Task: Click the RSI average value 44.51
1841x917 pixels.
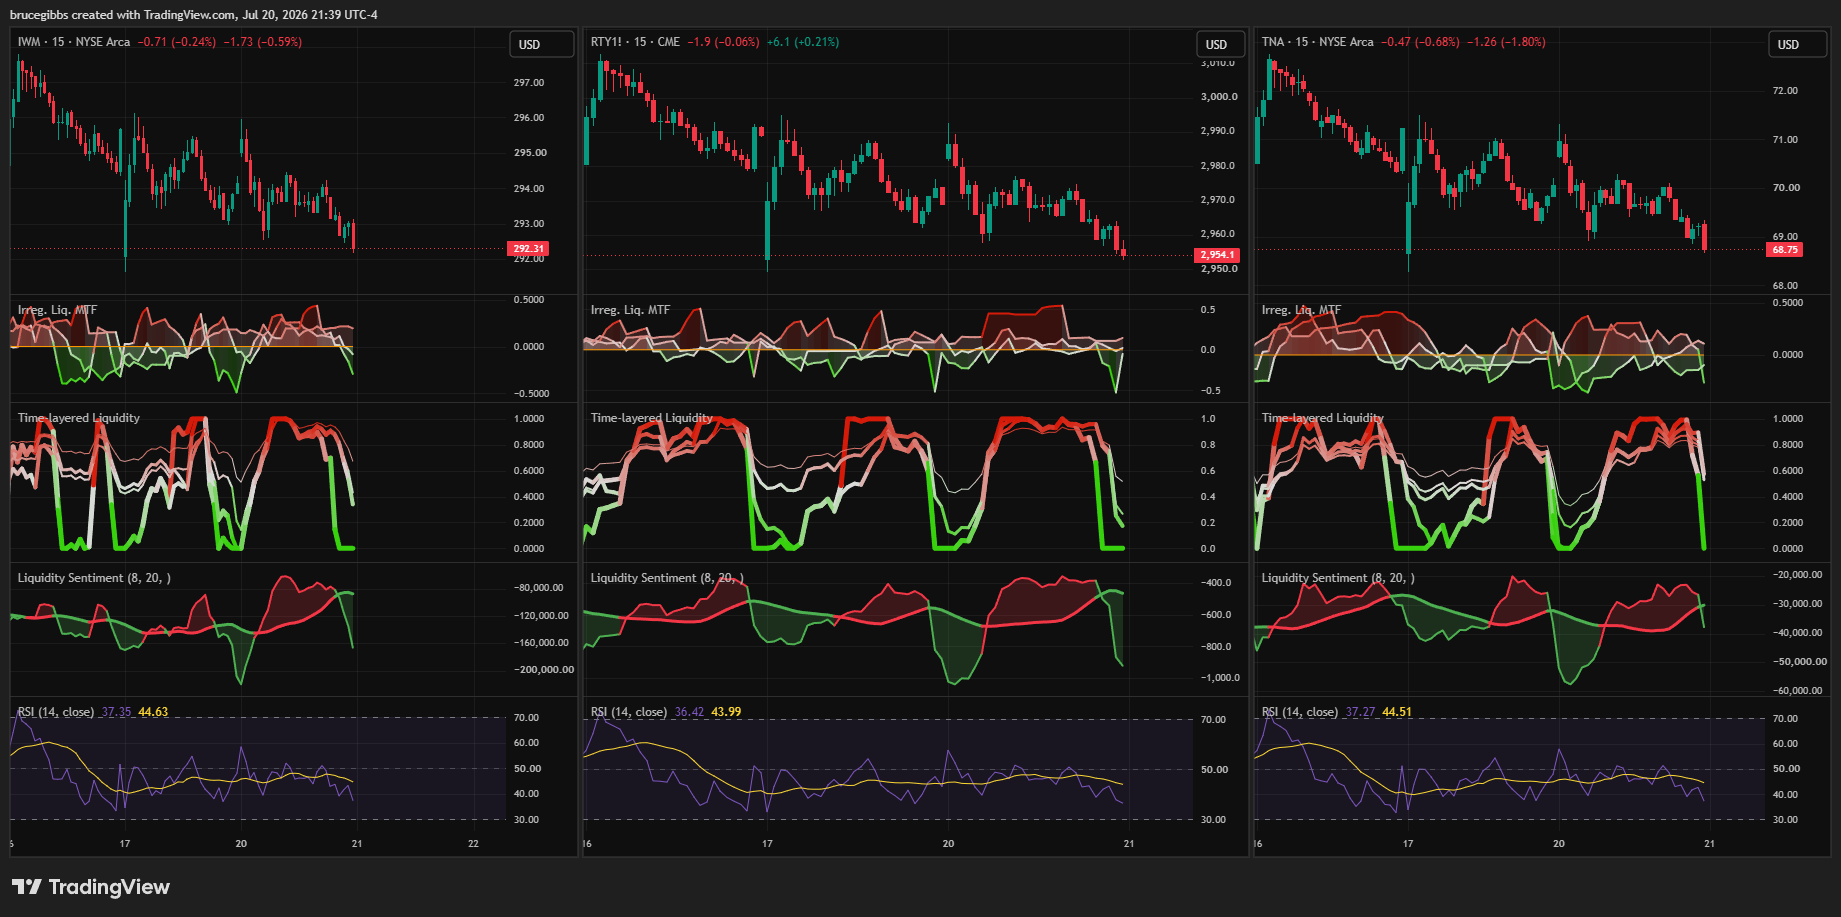Action: [1397, 712]
